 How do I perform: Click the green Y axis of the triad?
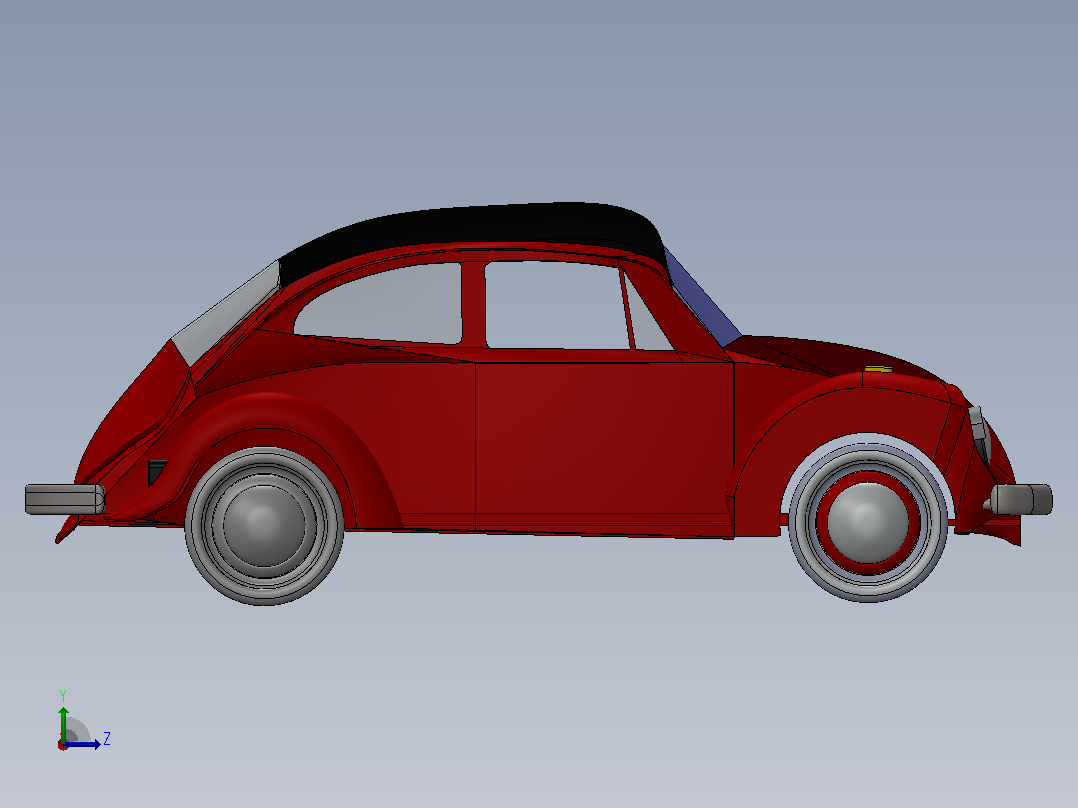pyautogui.click(x=63, y=724)
